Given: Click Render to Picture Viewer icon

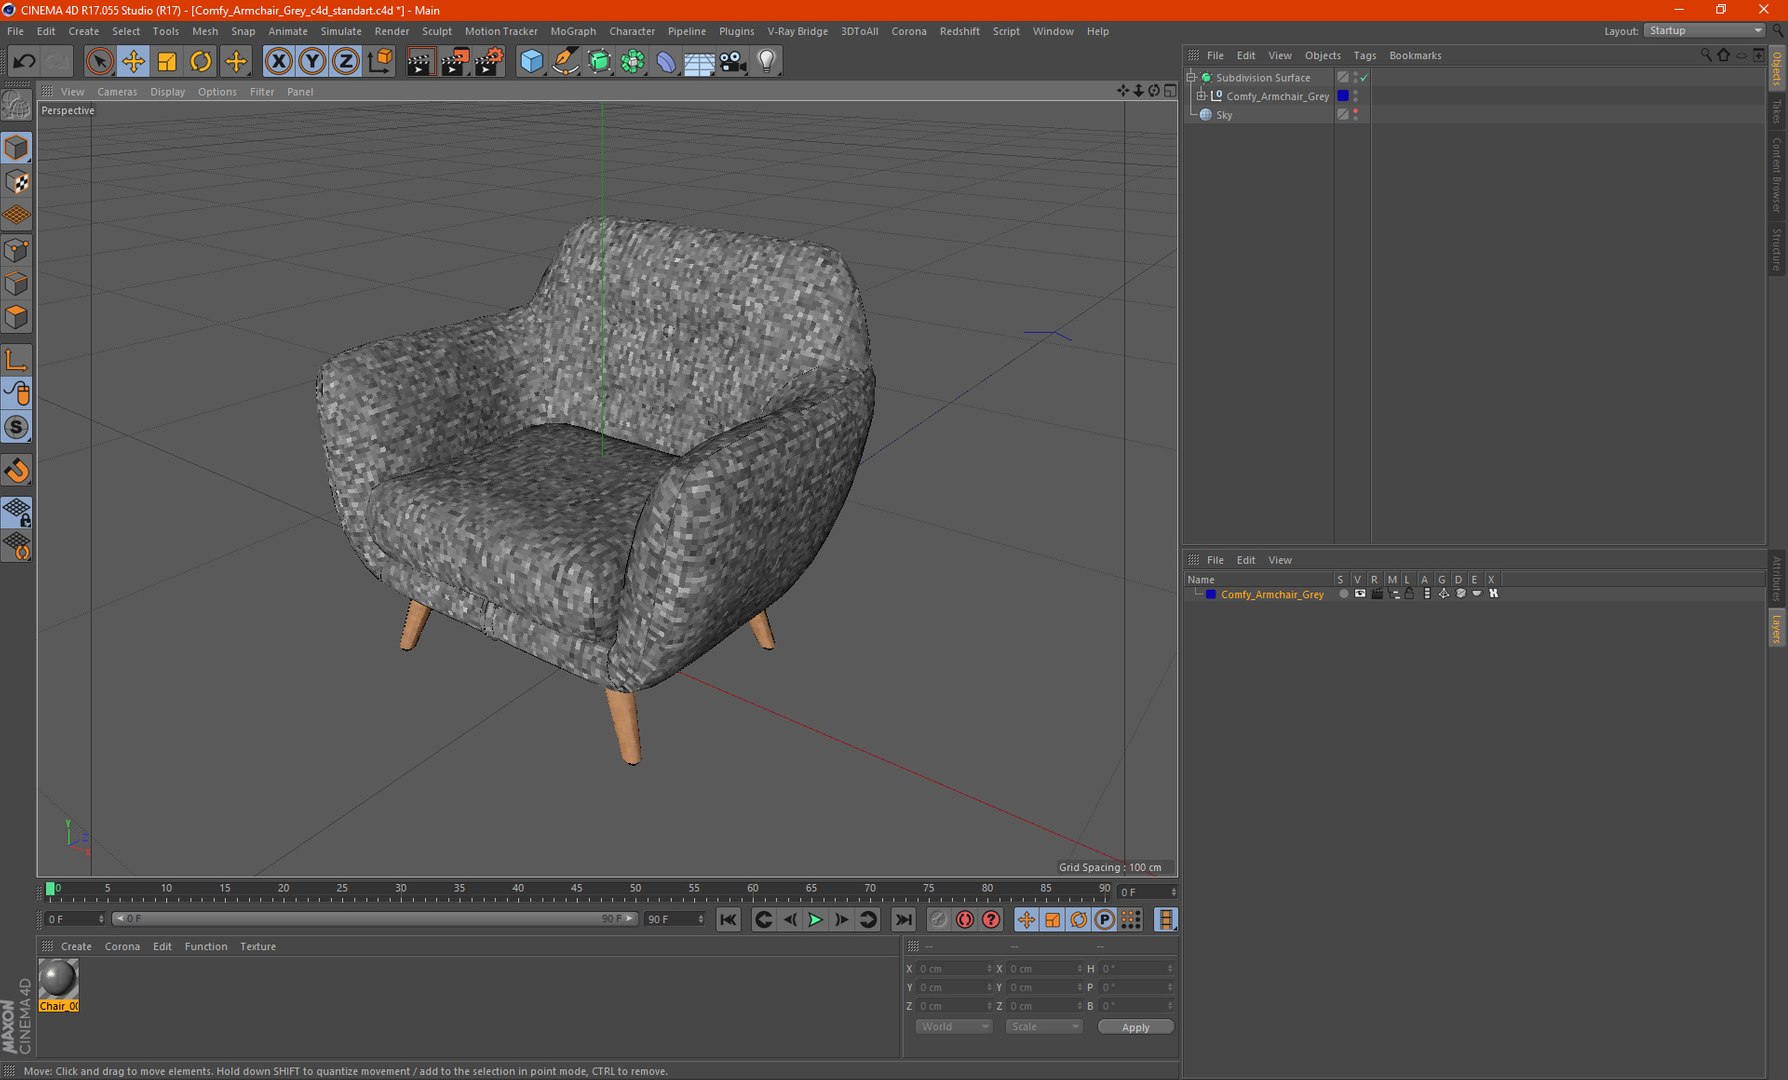Looking at the screenshot, I should click(455, 62).
